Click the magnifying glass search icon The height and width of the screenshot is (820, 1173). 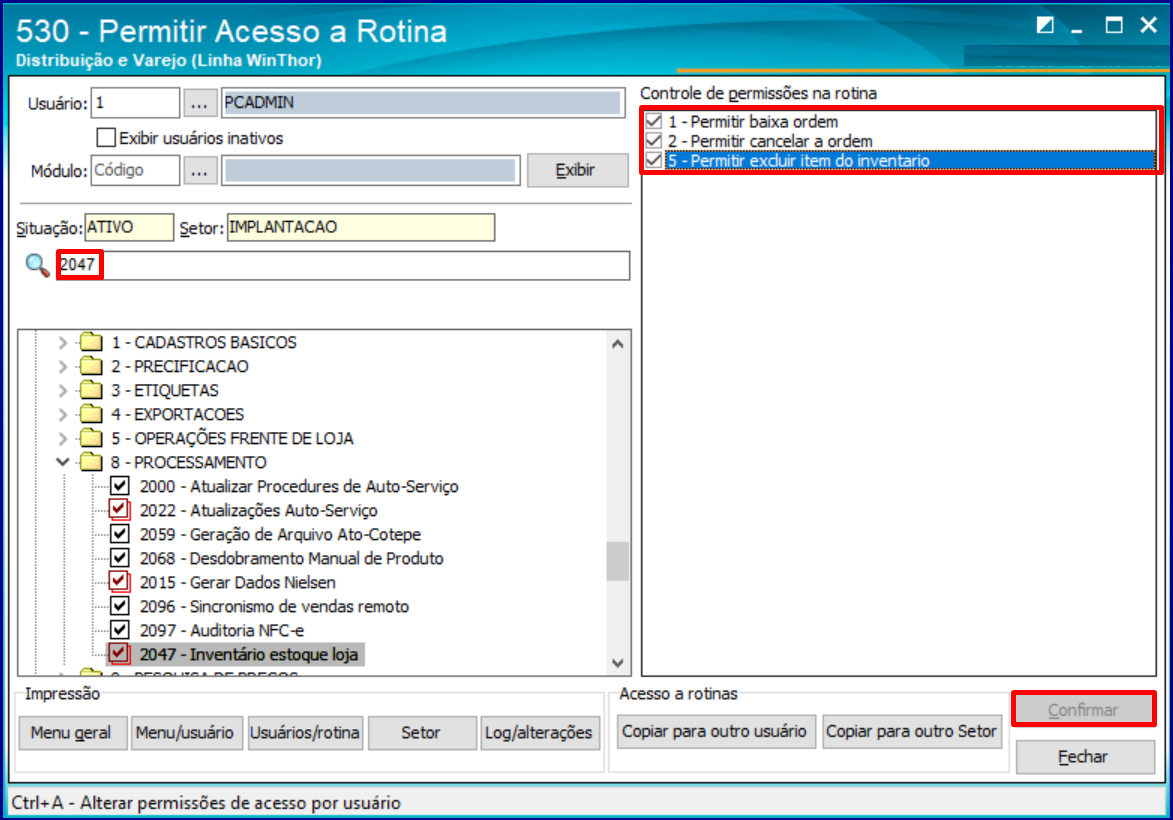[x=37, y=266]
